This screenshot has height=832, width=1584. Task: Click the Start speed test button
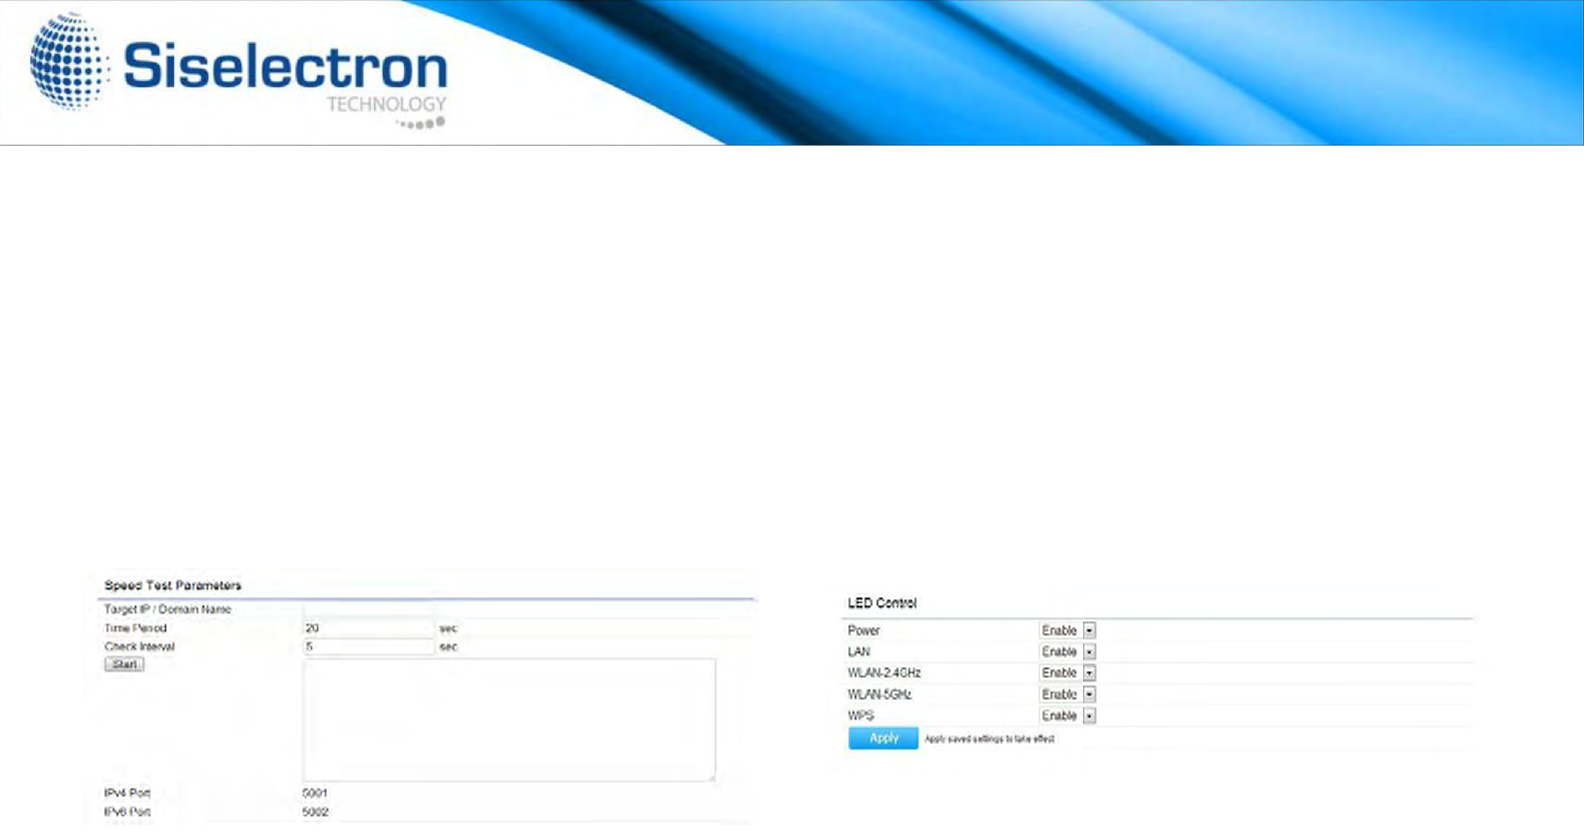(124, 665)
